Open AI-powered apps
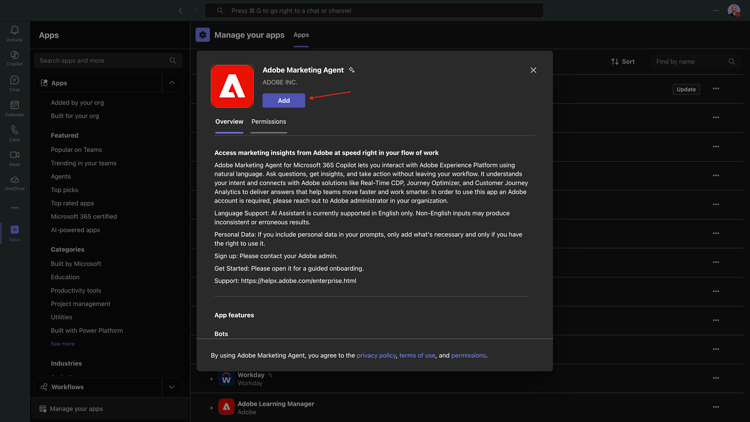The height and width of the screenshot is (422, 750). coord(75,230)
